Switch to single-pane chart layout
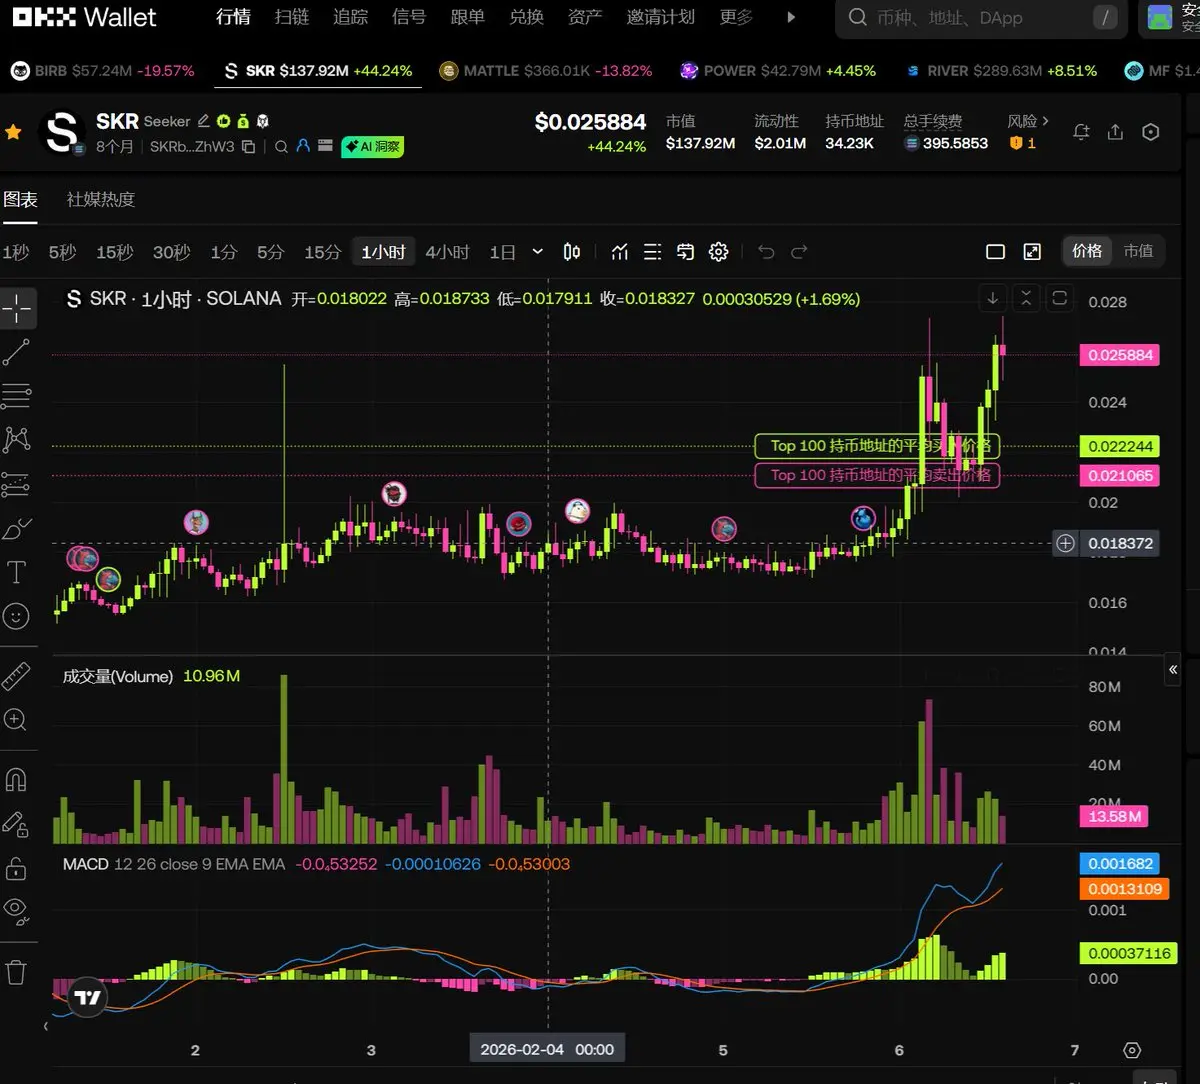Screen dimensions: 1200x1084 pos(995,252)
